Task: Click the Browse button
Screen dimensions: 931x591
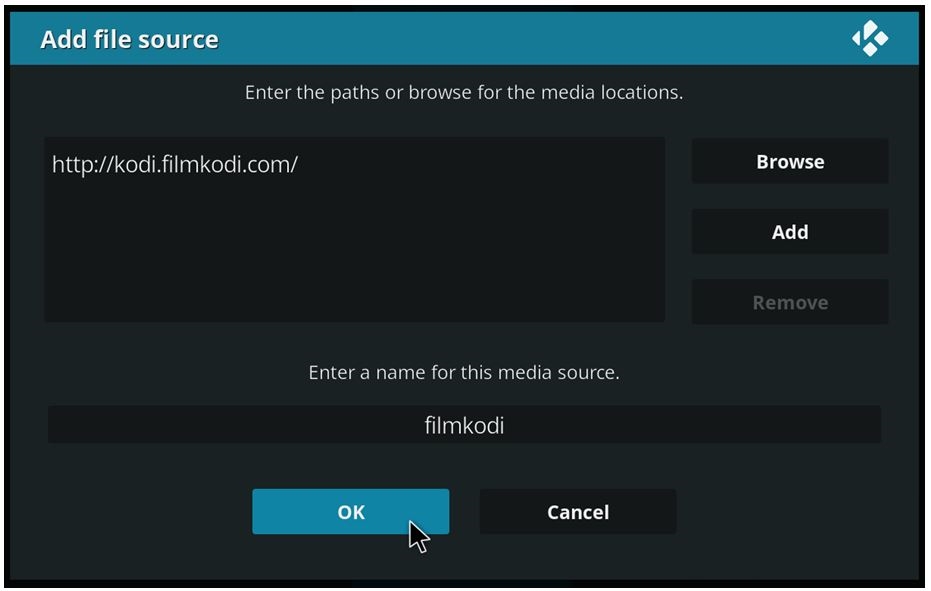Action: coord(790,162)
